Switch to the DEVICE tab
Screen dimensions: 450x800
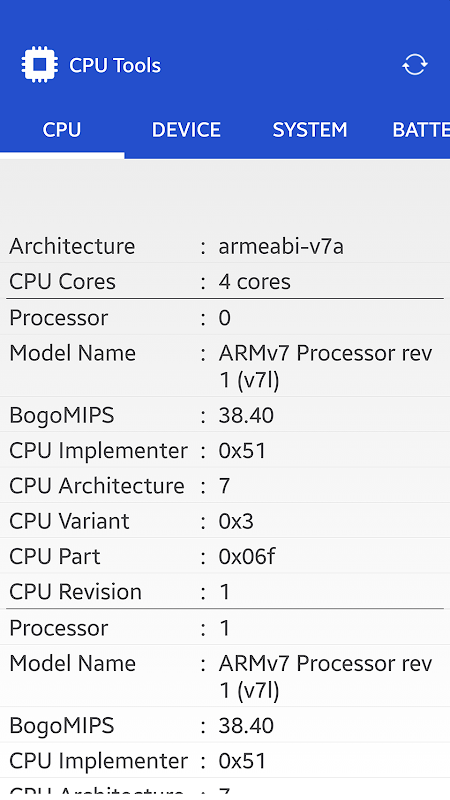point(186,130)
